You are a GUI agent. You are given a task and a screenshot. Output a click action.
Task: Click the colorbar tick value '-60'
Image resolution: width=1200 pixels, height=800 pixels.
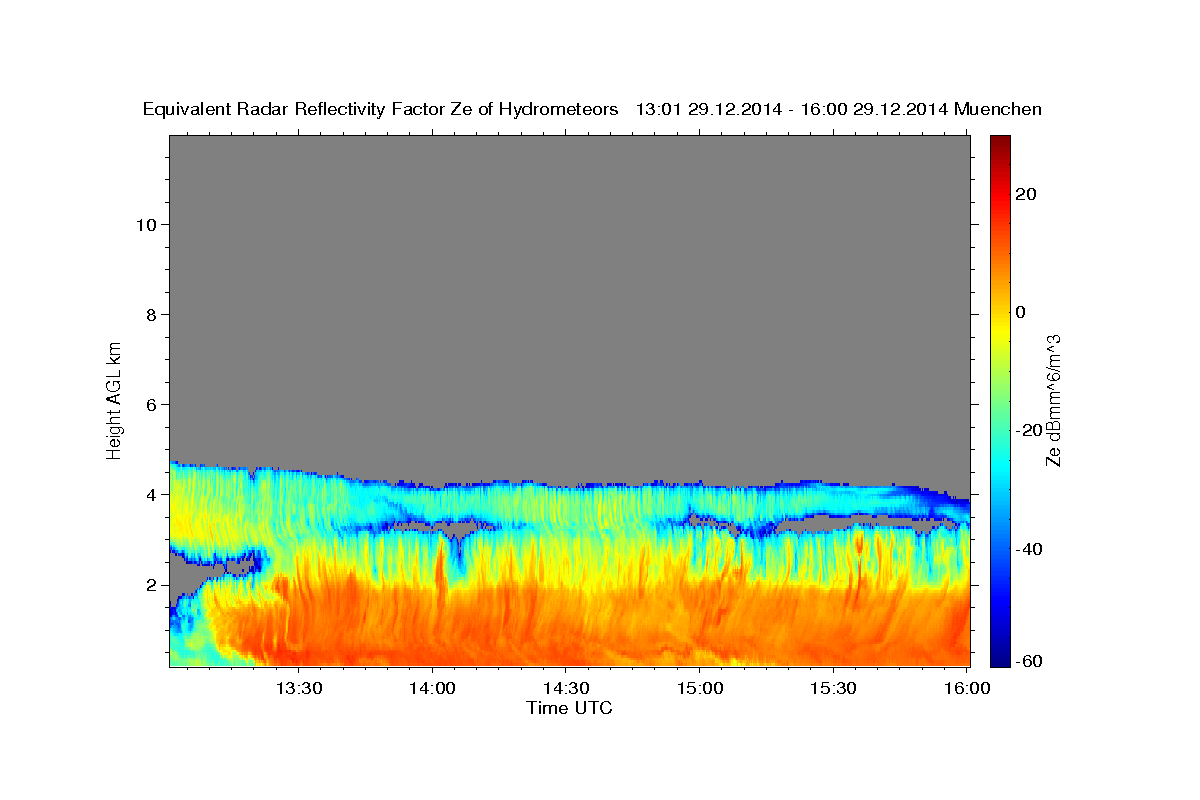point(1028,660)
